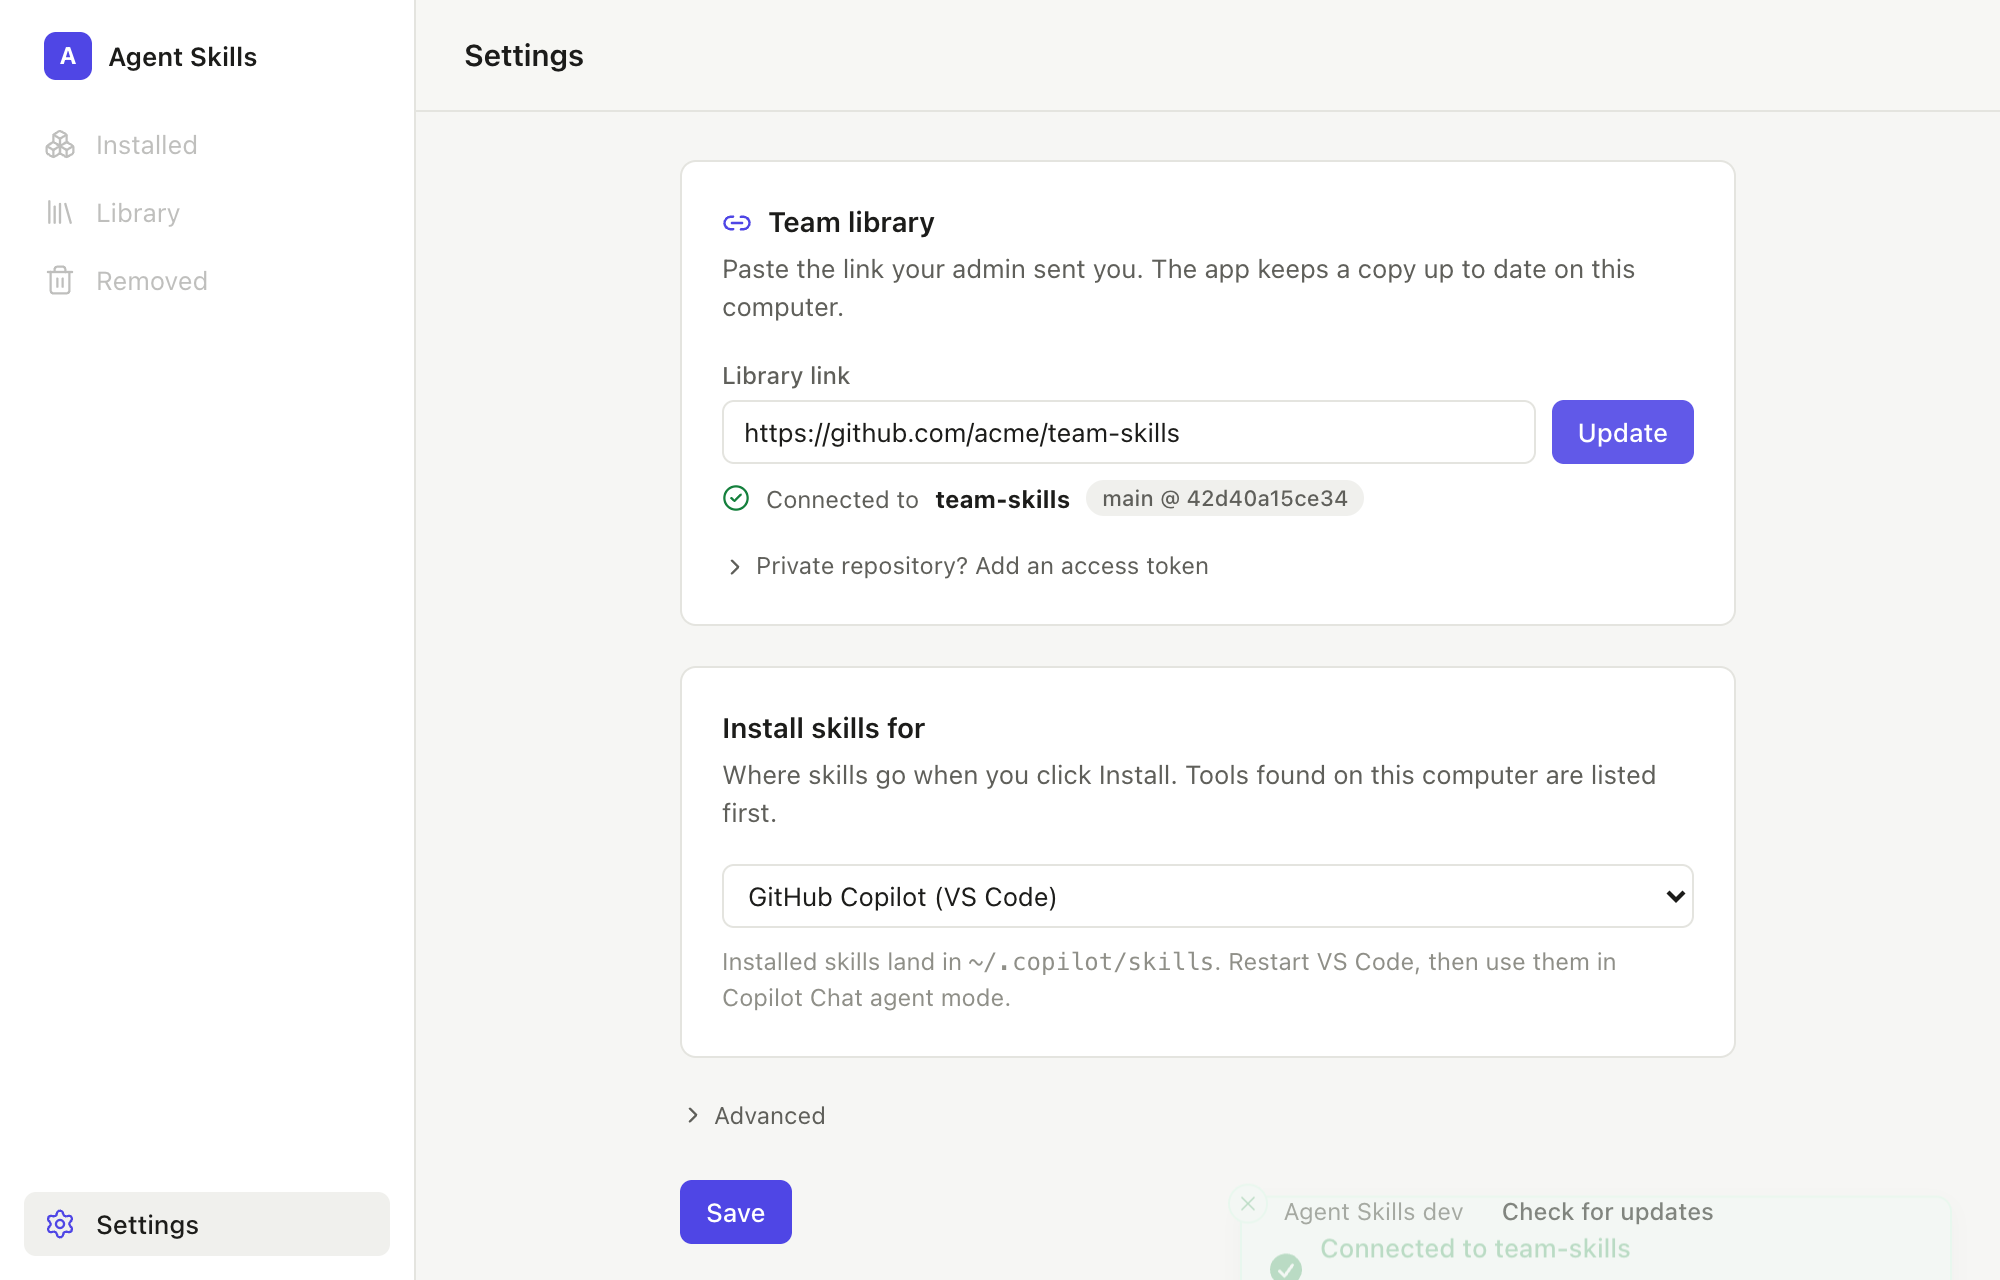Screen dimensions: 2000x1280
Task: Click the green connected checkmark icon
Action: [x=736, y=498]
